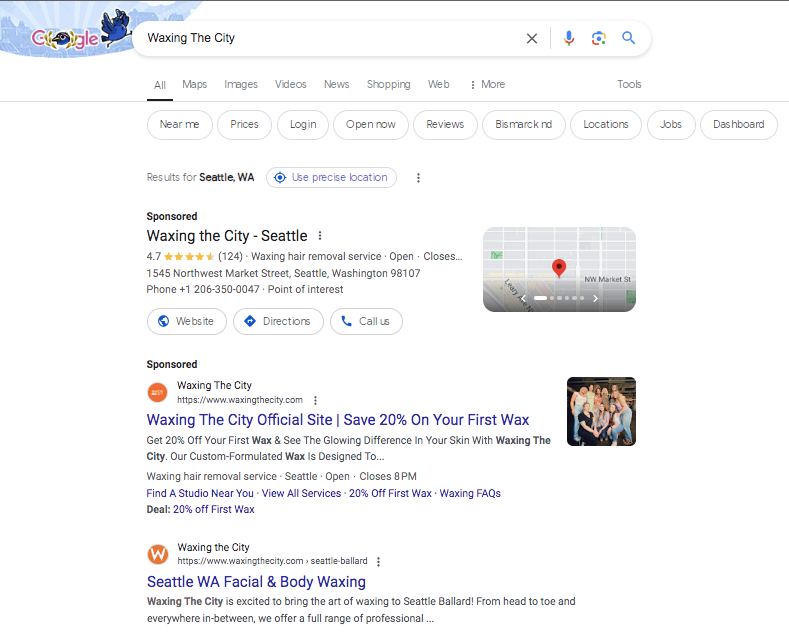The image size is (789, 635).
Task: Submit search with the magnifying glass icon
Action: (628, 38)
